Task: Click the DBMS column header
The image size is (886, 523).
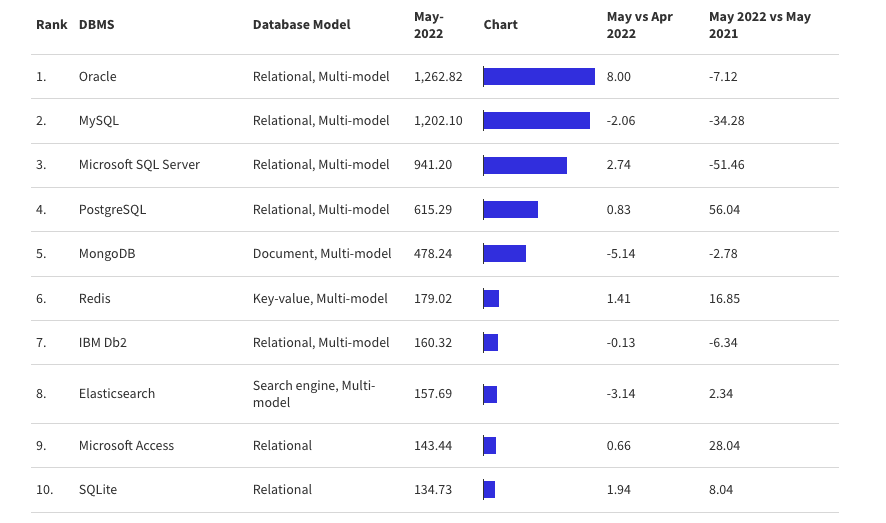Action: (x=97, y=25)
